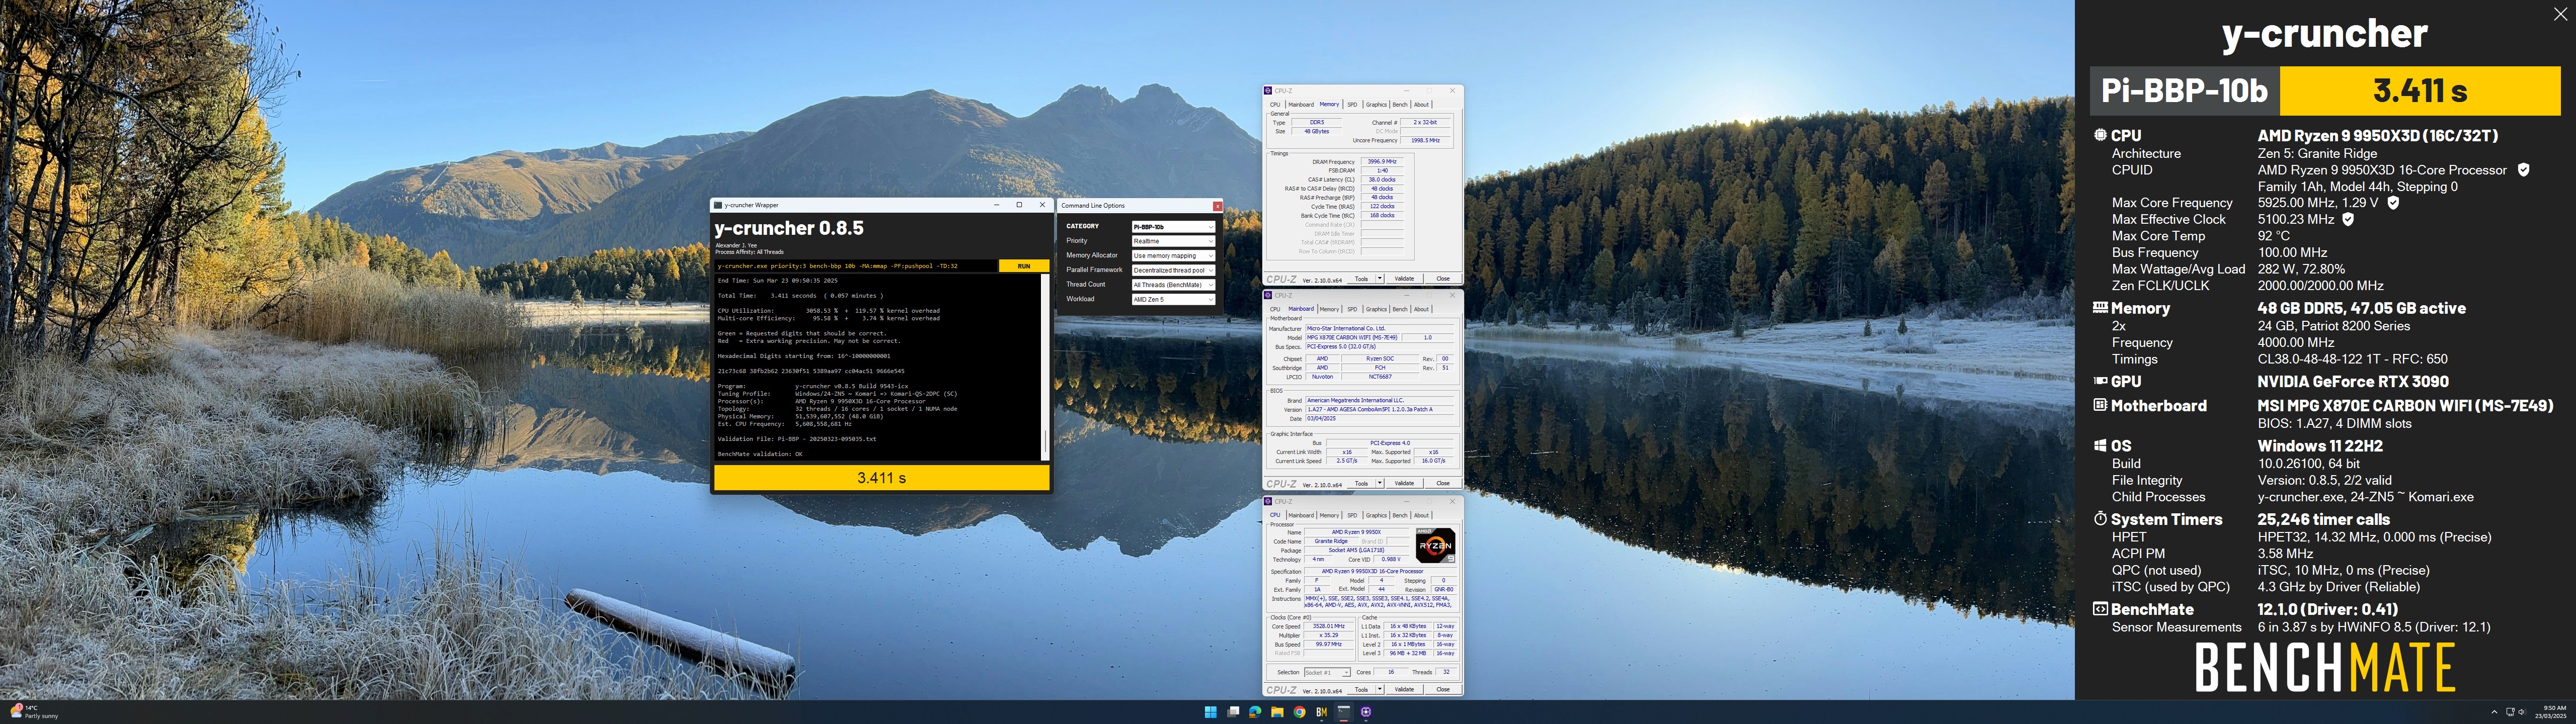
Task: Open the CATEGORY dropdown showing Pi-BBP-10b
Action: (1173, 227)
